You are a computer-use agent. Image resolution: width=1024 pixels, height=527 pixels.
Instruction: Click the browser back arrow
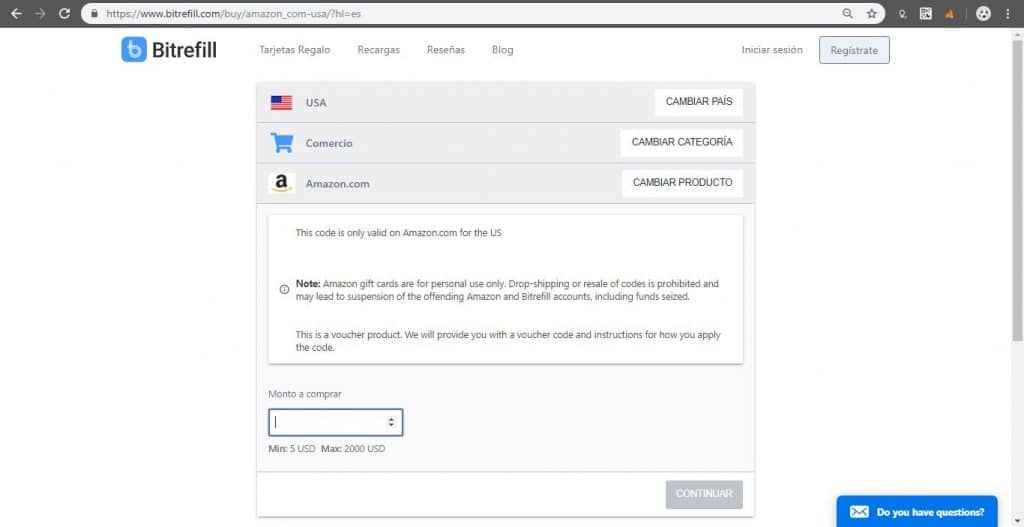(16, 13)
